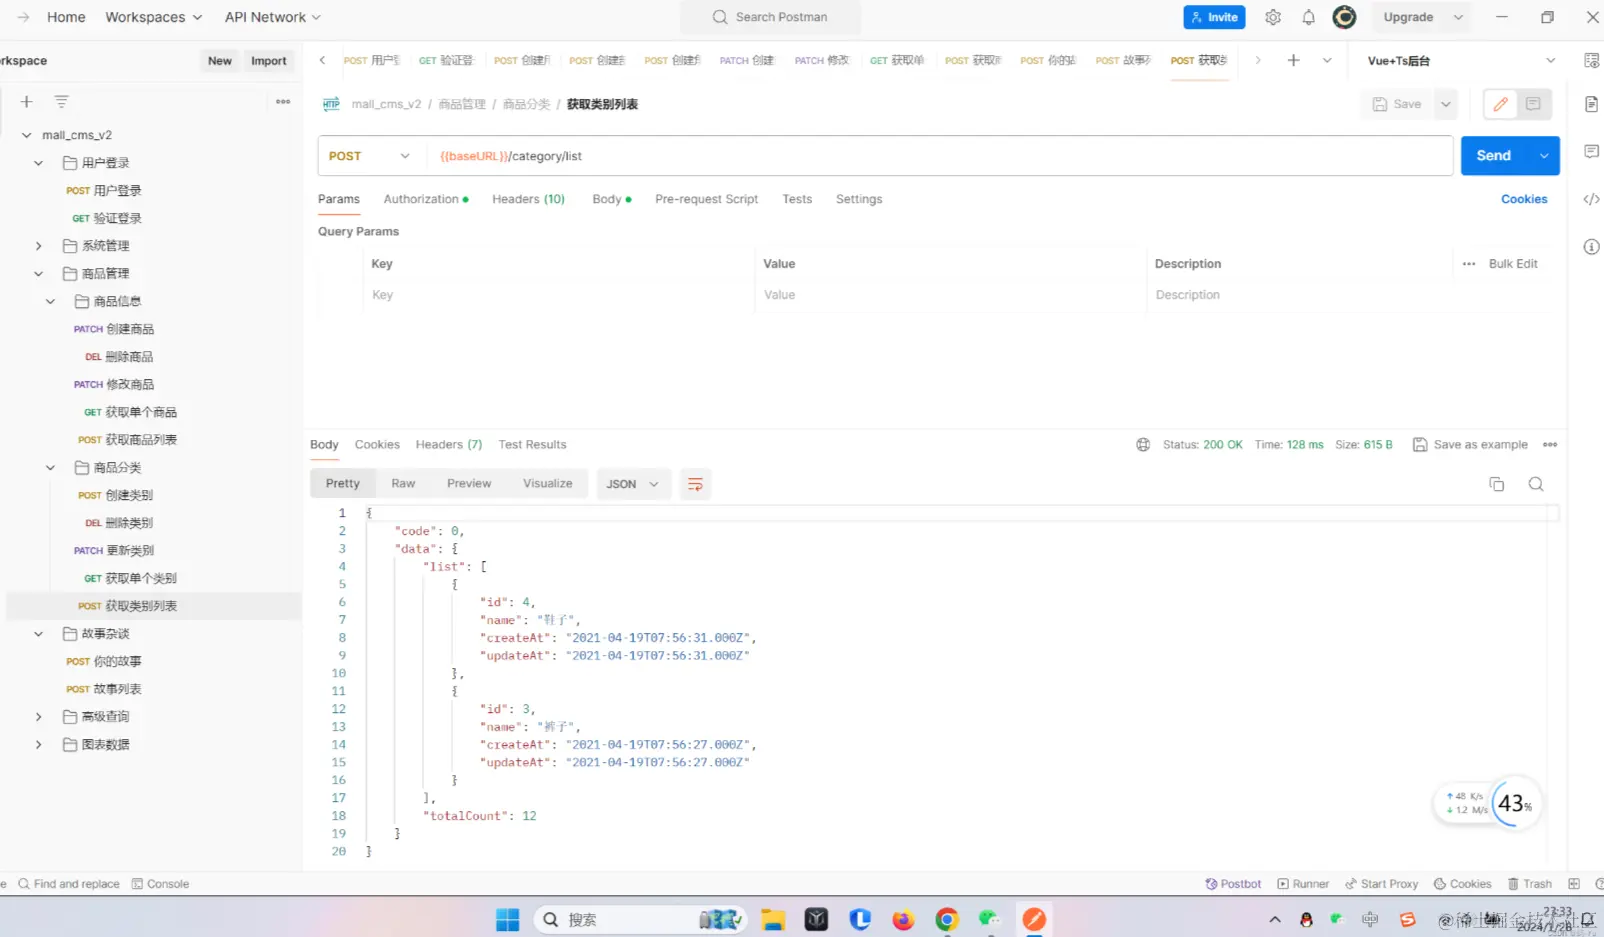Viewport: 1604px width, 937px height.
Task: Open the Tests tab
Action: pos(797,199)
